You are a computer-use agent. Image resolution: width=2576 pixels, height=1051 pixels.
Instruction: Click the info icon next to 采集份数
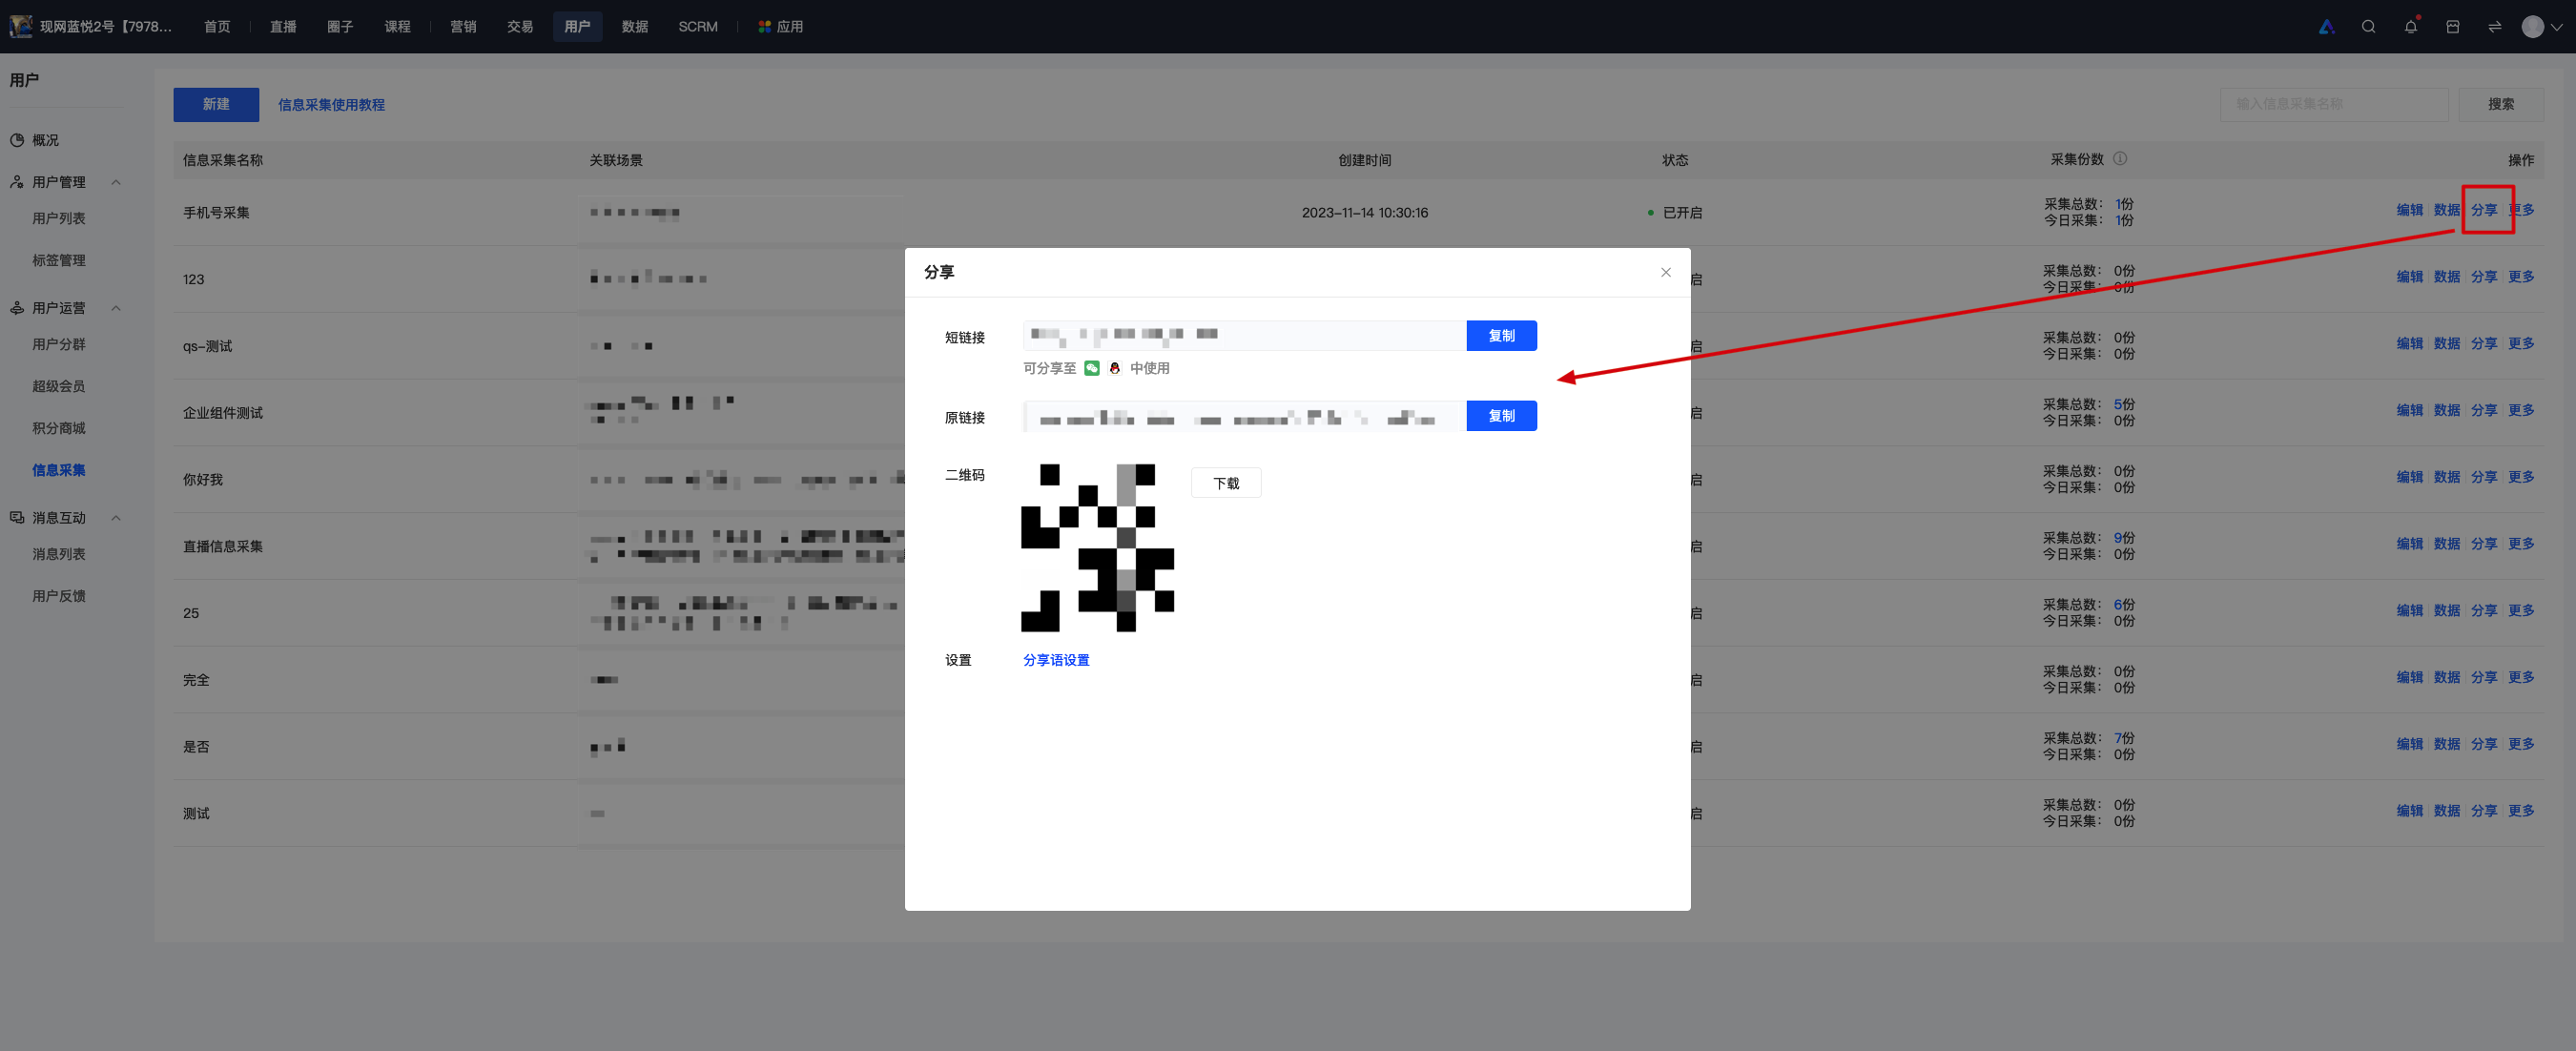[x=2120, y=159]
